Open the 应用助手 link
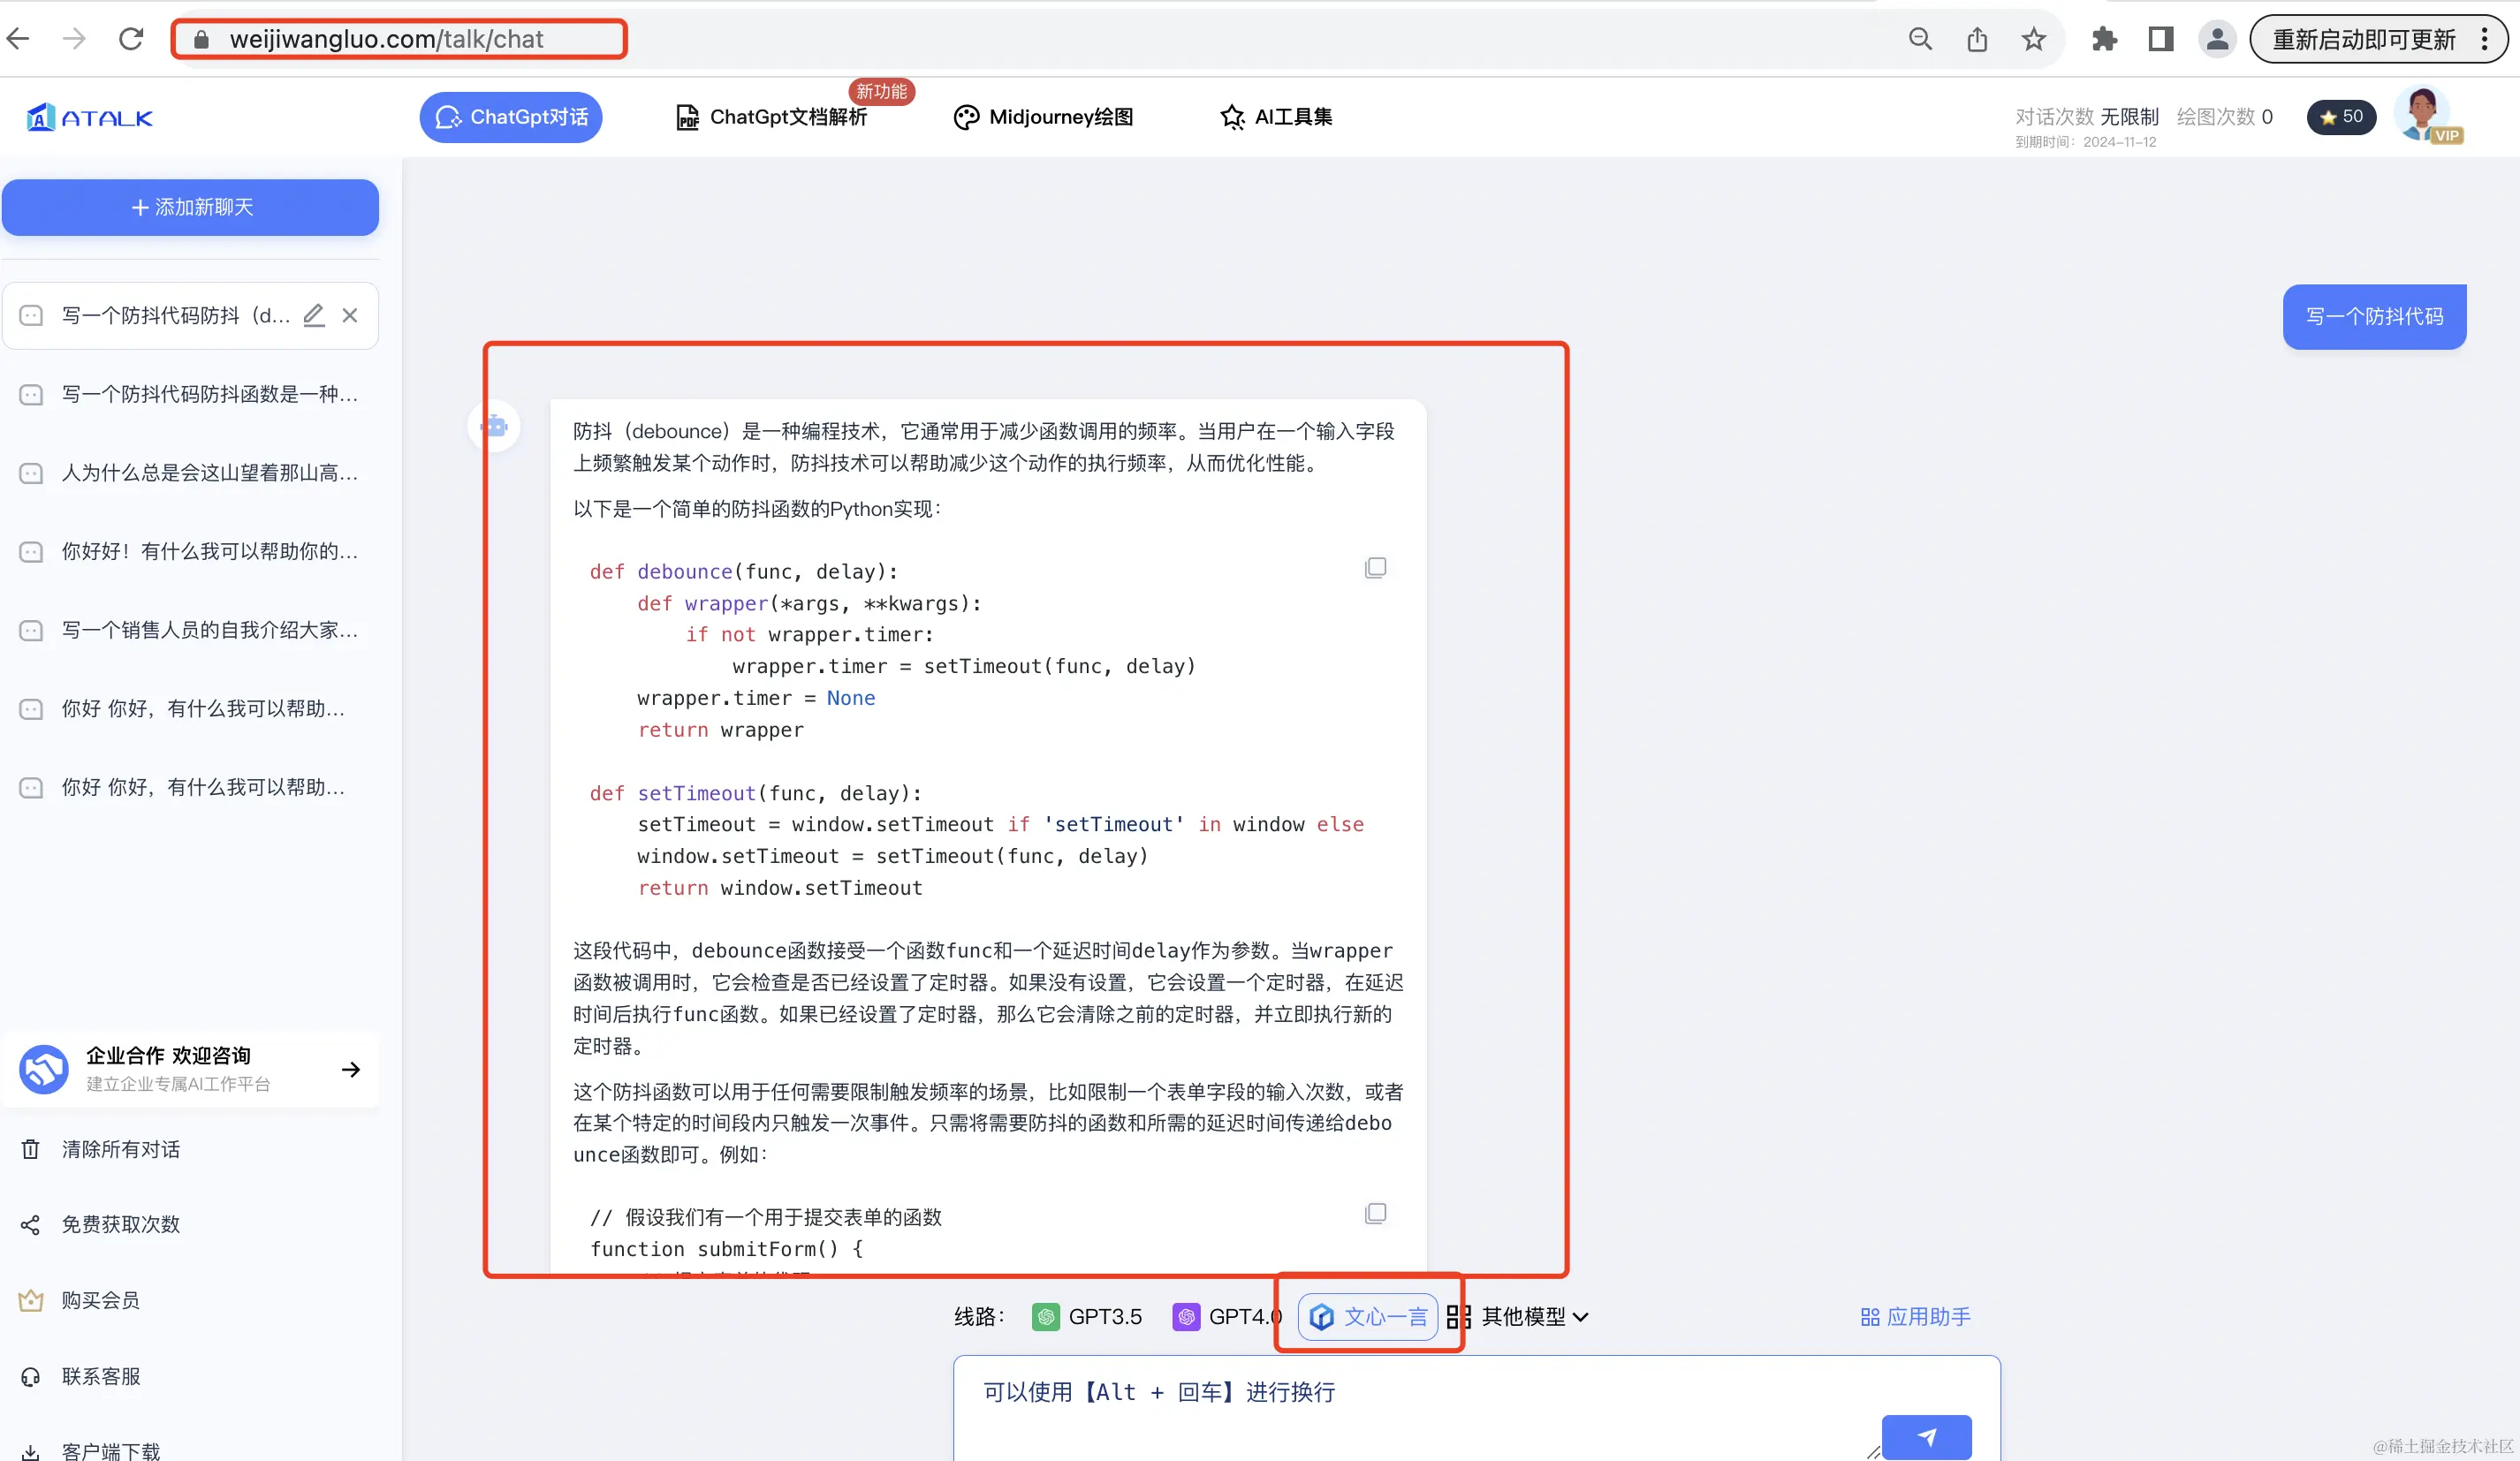The width and height of the screenshot is (2520, 1461). point(1915,1316)
